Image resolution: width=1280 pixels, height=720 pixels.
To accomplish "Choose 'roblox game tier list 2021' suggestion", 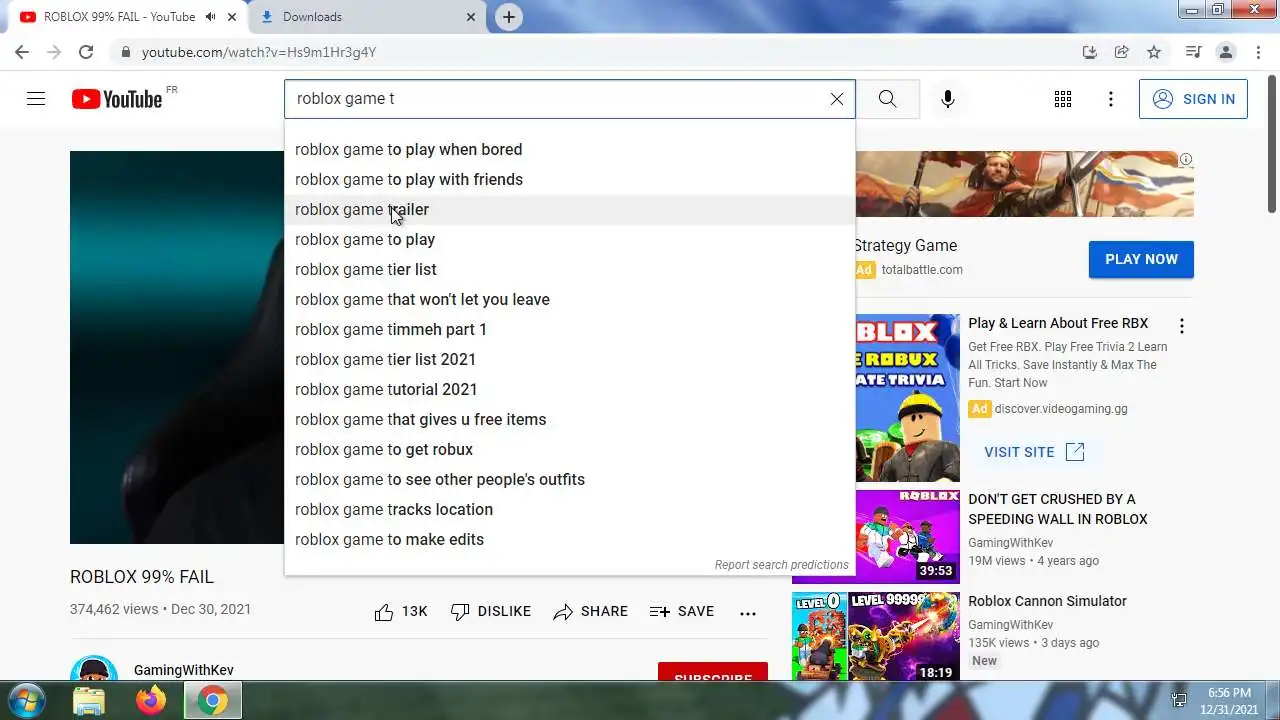I will [x=570, y=360].
